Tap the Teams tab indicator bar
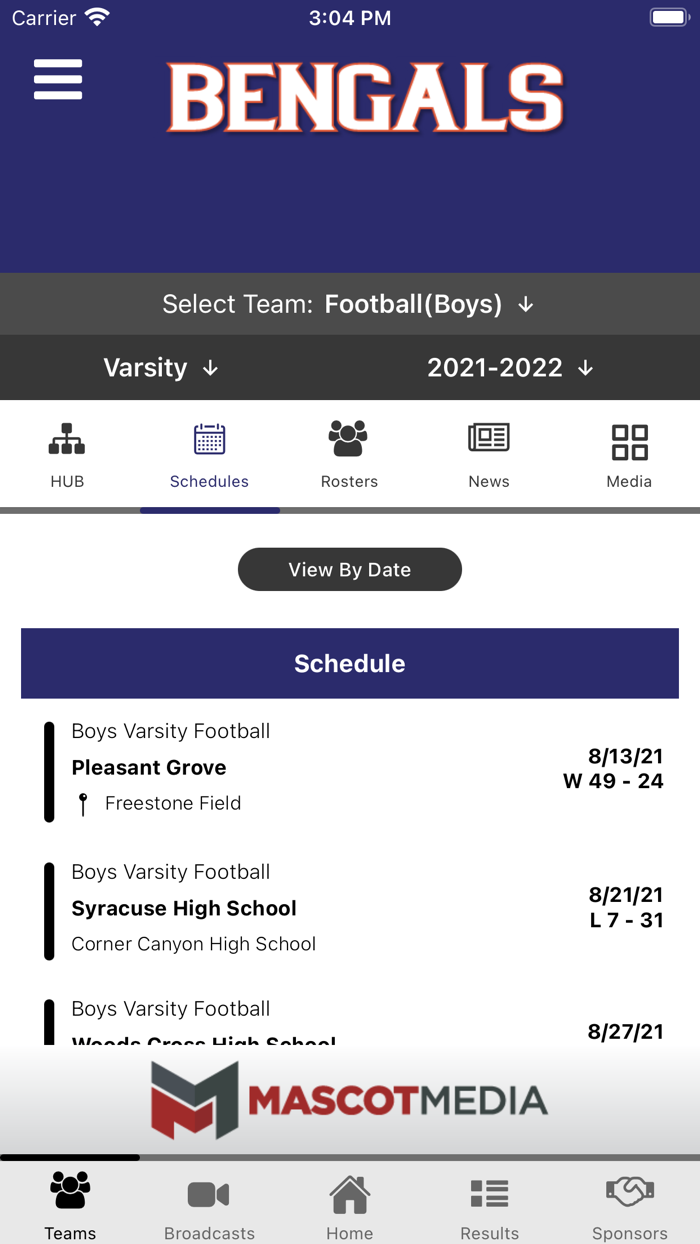This screenshot has width=700, height=1244. point(70,1158)
